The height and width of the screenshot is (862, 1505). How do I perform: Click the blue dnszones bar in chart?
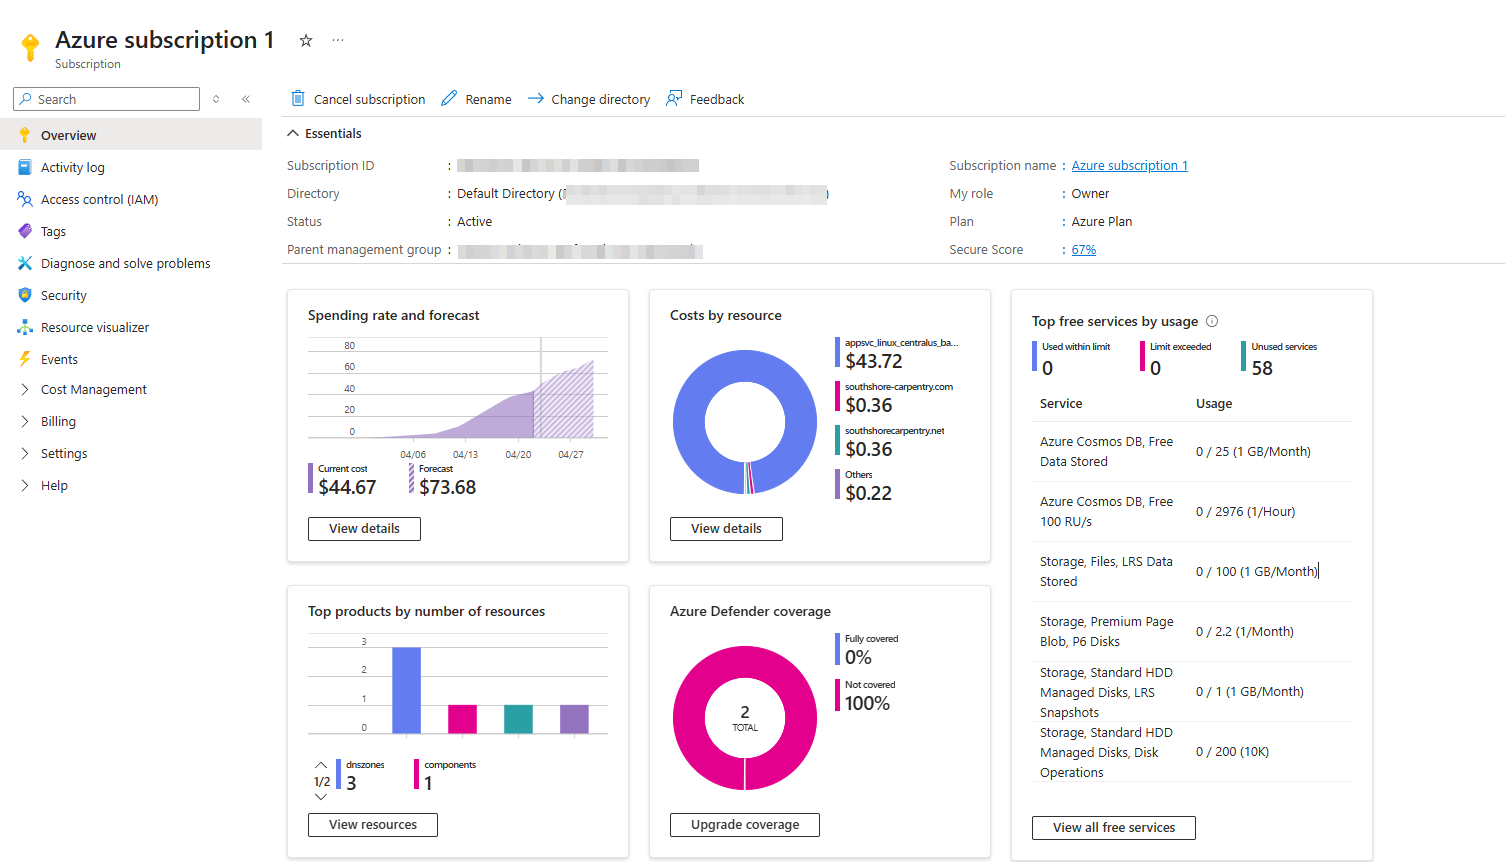pos(406,690)
